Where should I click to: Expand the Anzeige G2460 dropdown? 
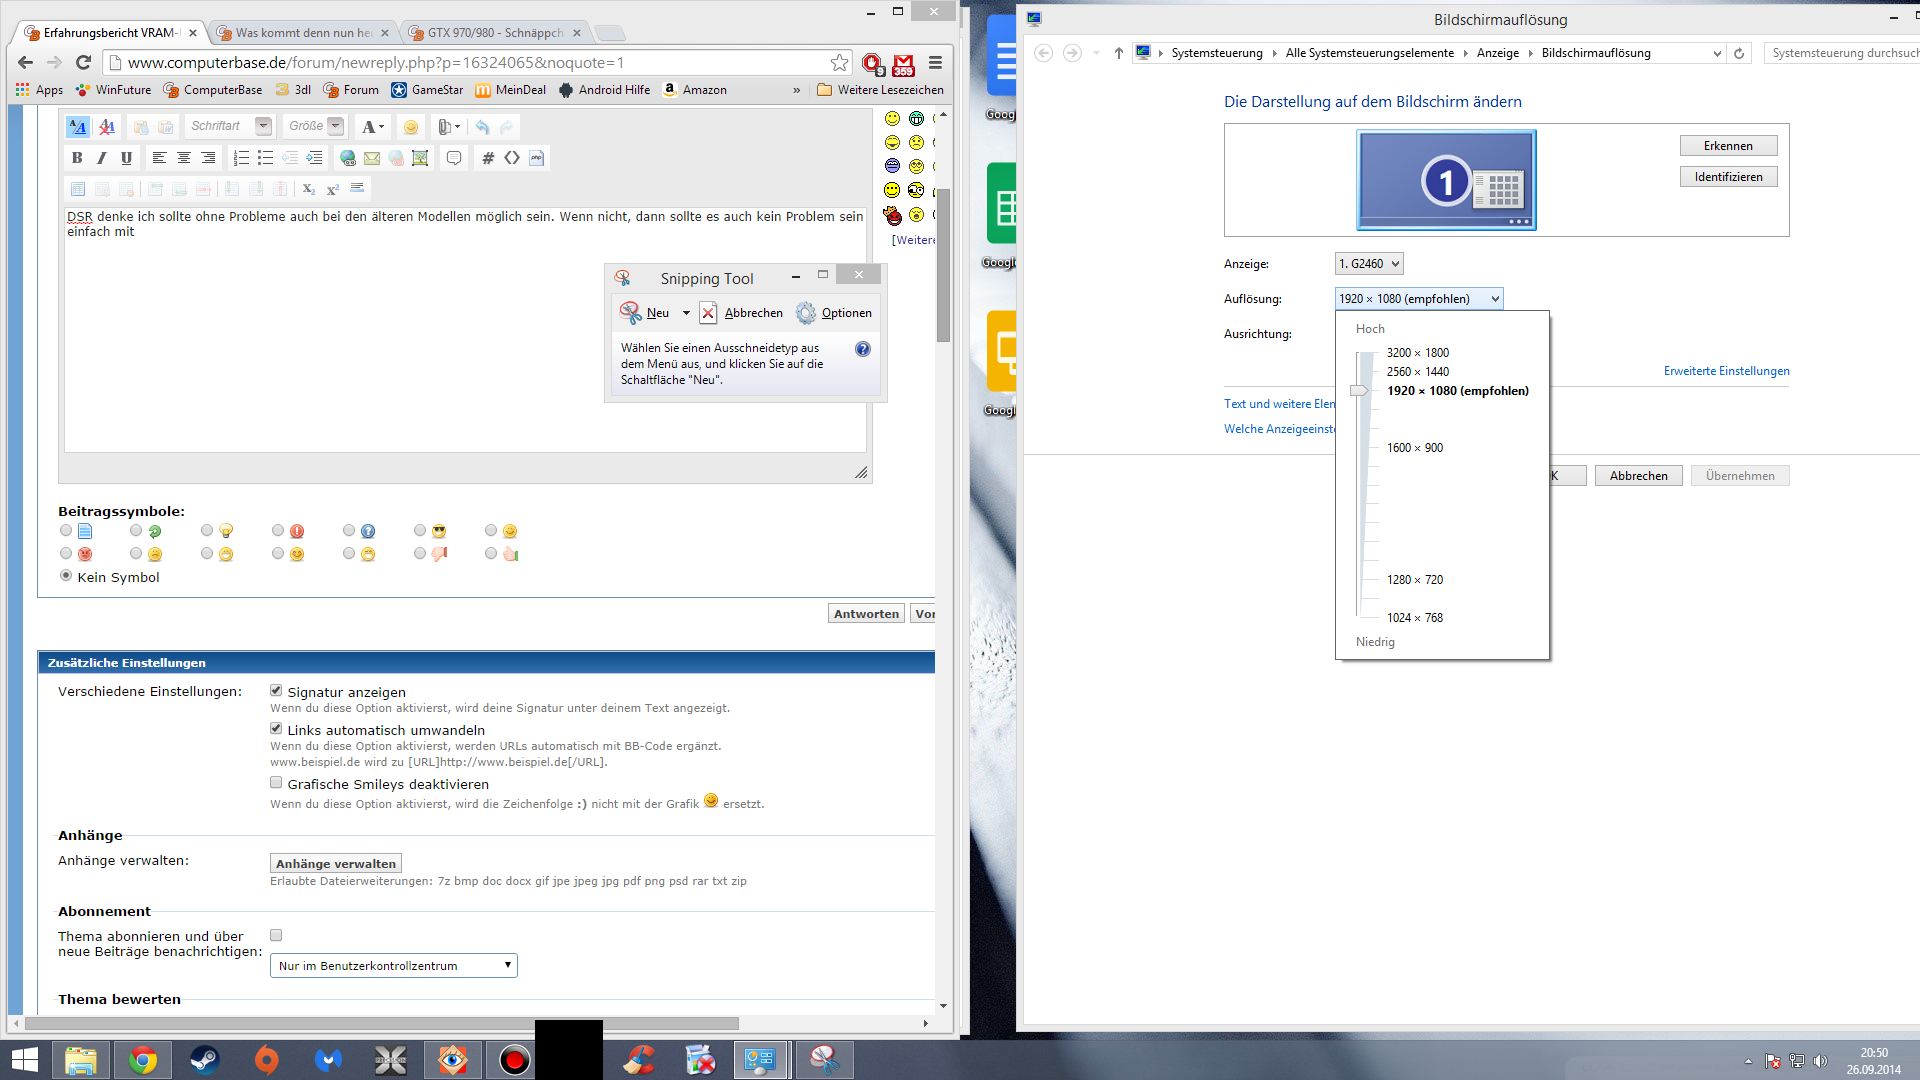(x=1369, y=264)
